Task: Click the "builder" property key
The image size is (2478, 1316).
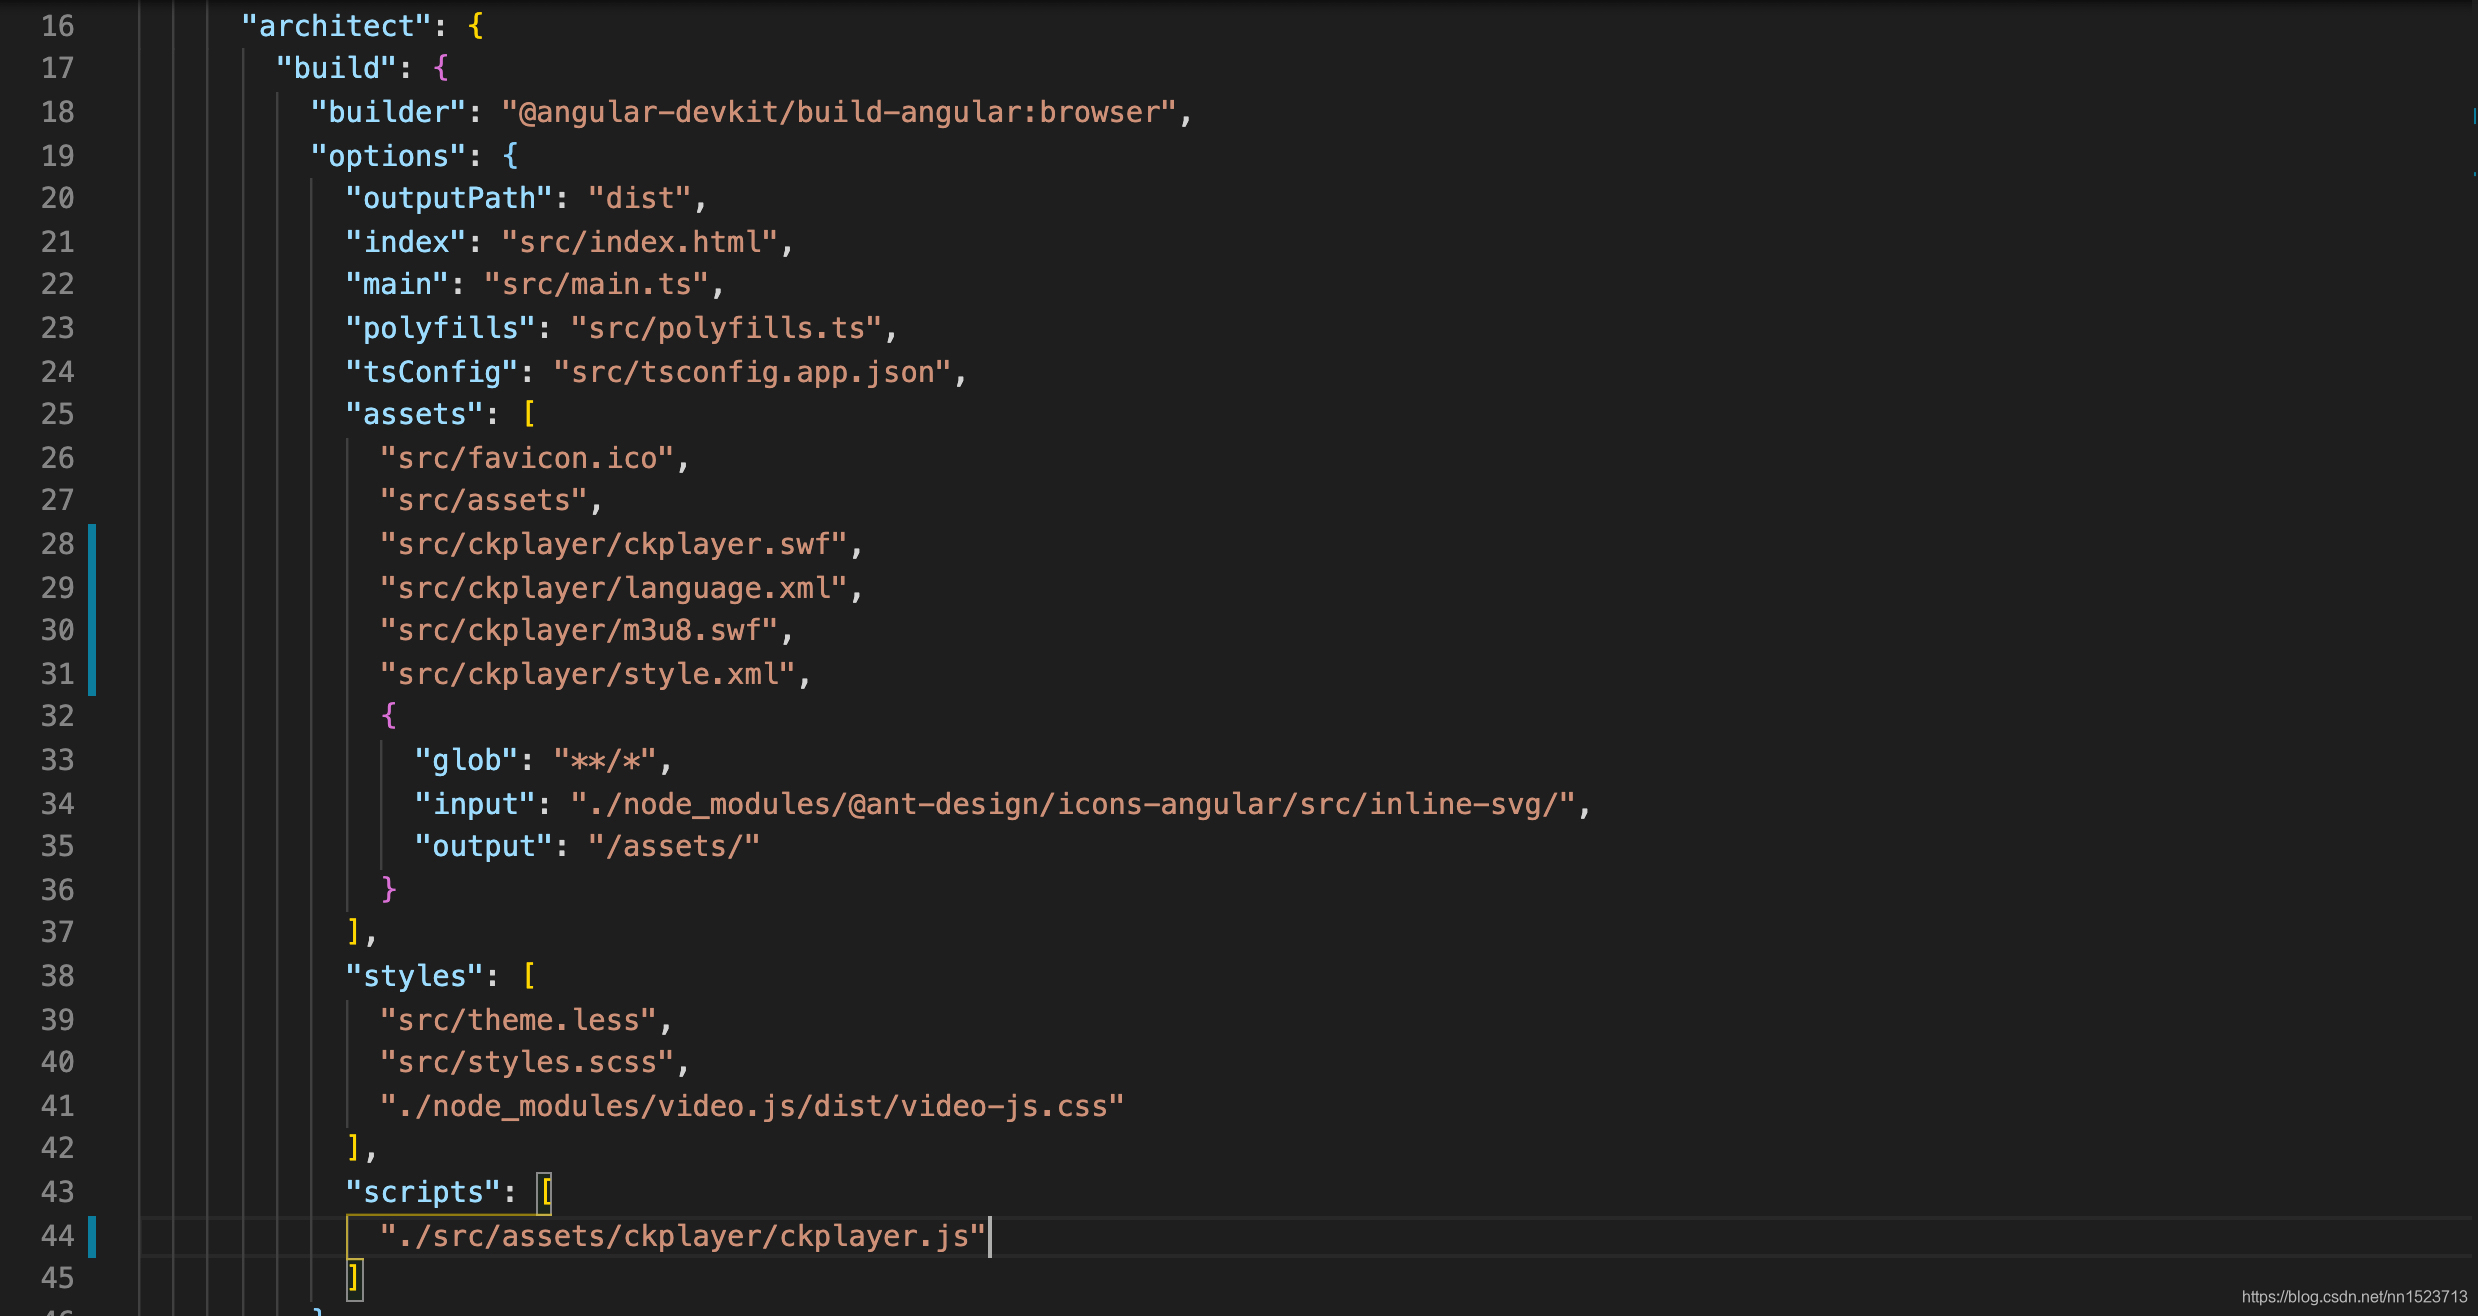Action: click(388, 112)
